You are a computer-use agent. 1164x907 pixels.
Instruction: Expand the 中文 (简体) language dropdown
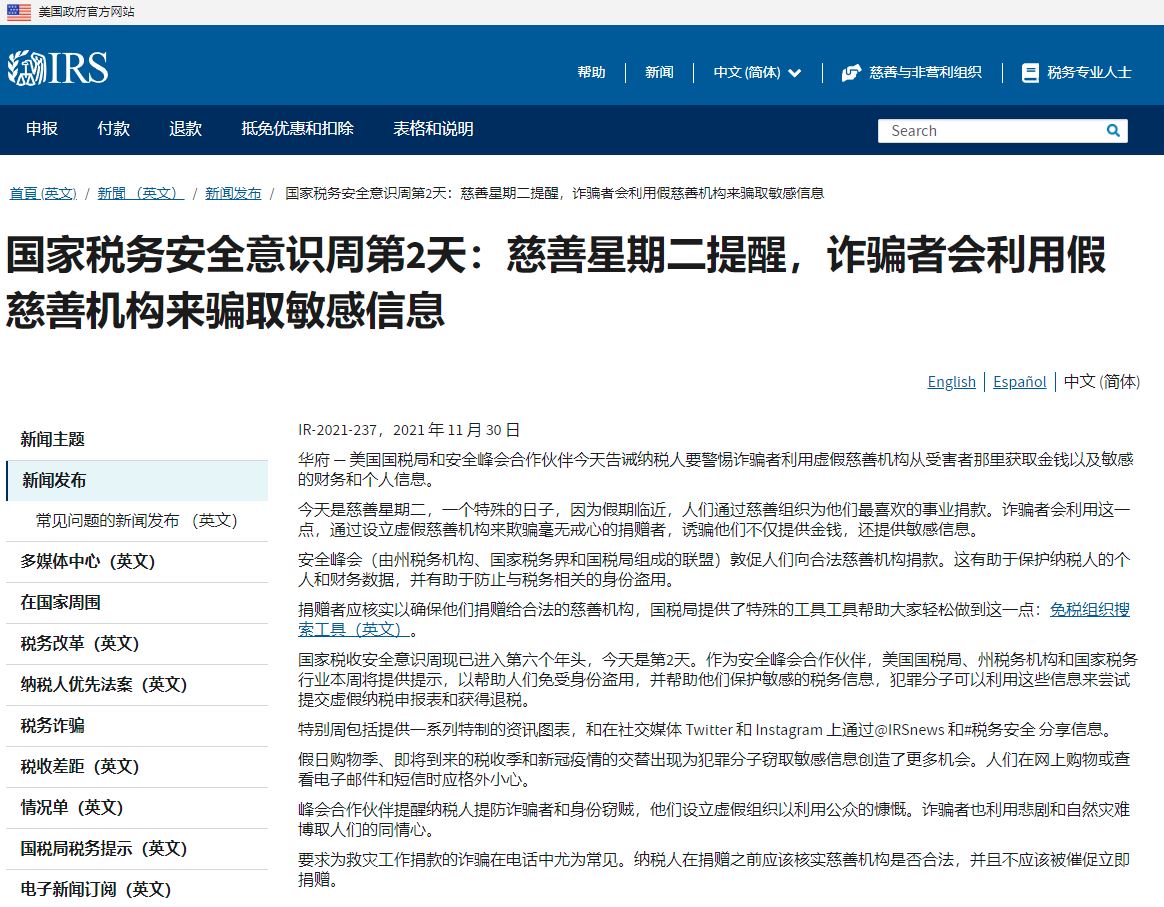757,73
